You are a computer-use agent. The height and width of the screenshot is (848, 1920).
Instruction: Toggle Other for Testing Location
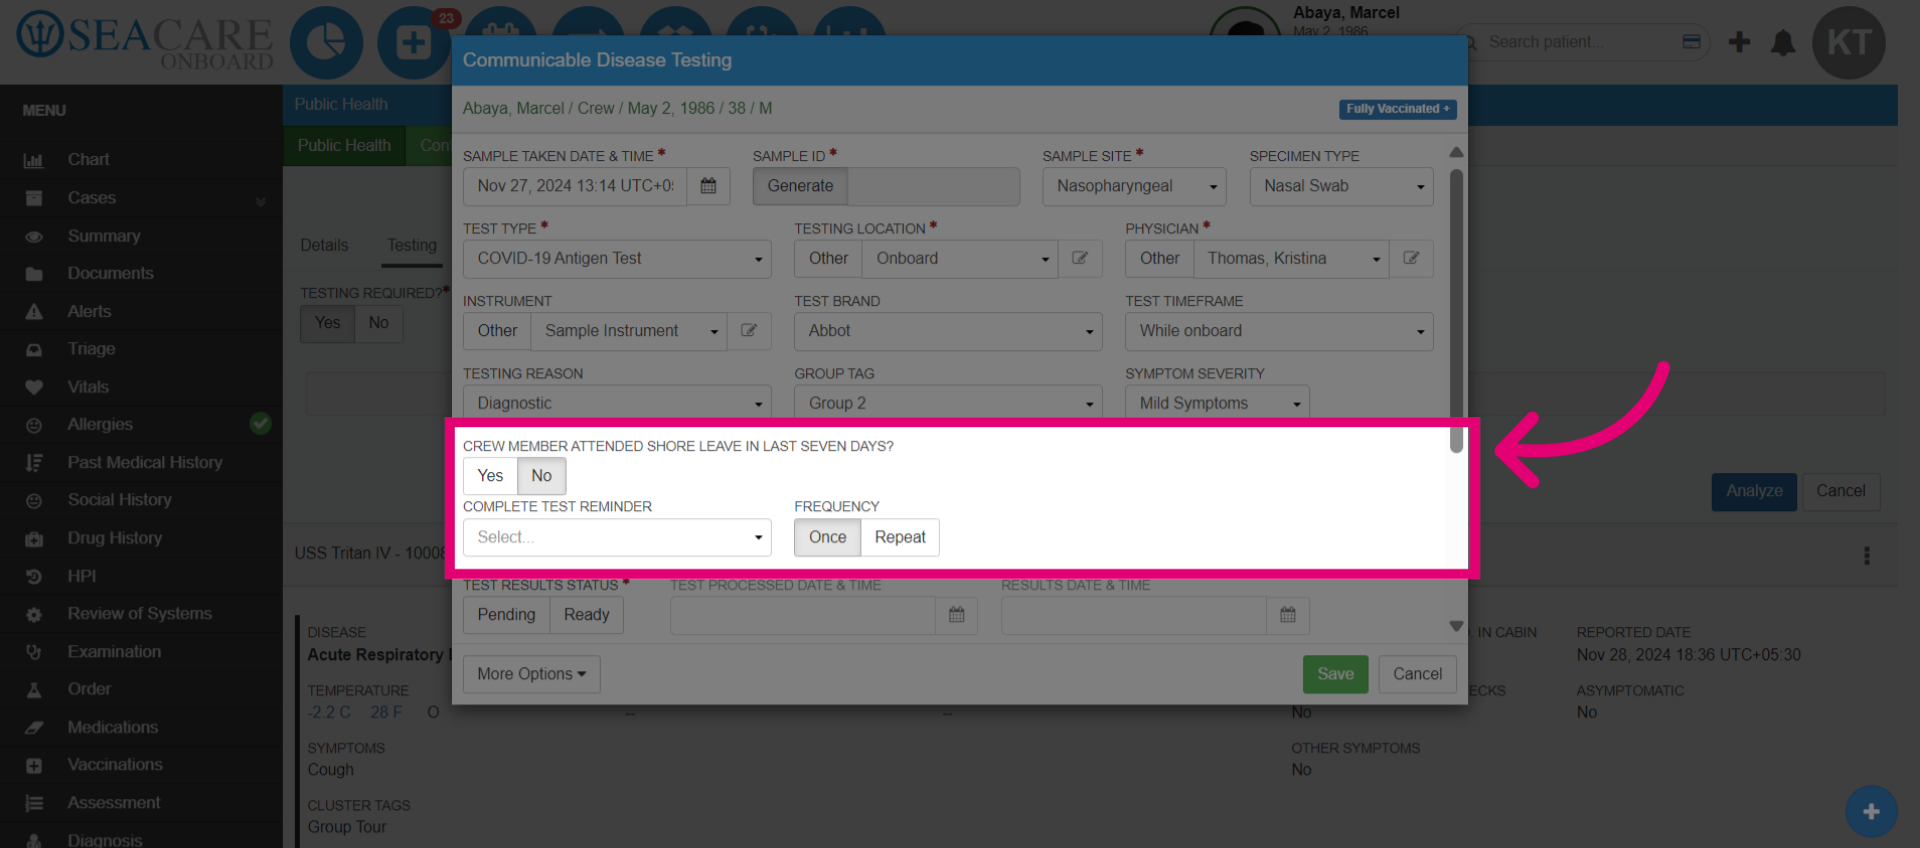[x=828, y=258]
